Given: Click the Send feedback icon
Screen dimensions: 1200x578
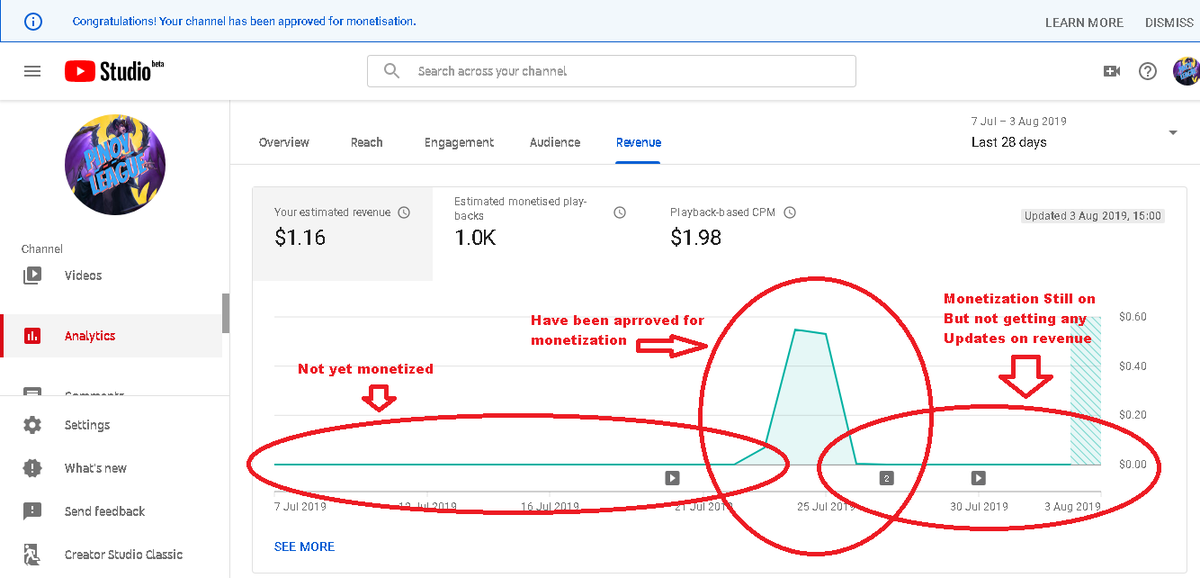Looking at the screenshot, I should point(32,511).
